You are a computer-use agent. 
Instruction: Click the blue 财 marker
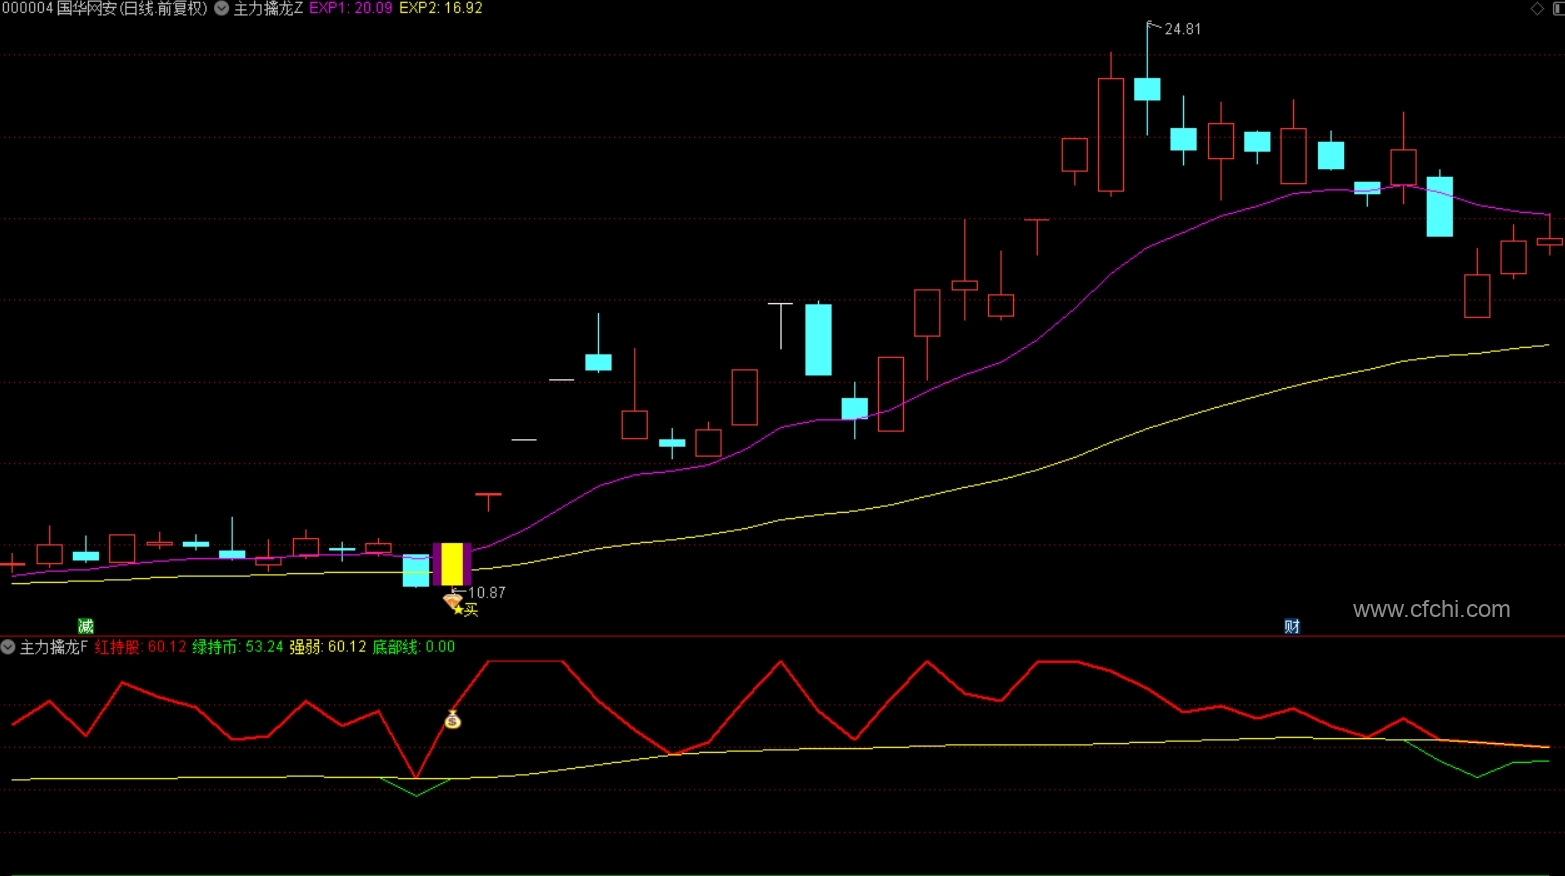point(1292,626)
